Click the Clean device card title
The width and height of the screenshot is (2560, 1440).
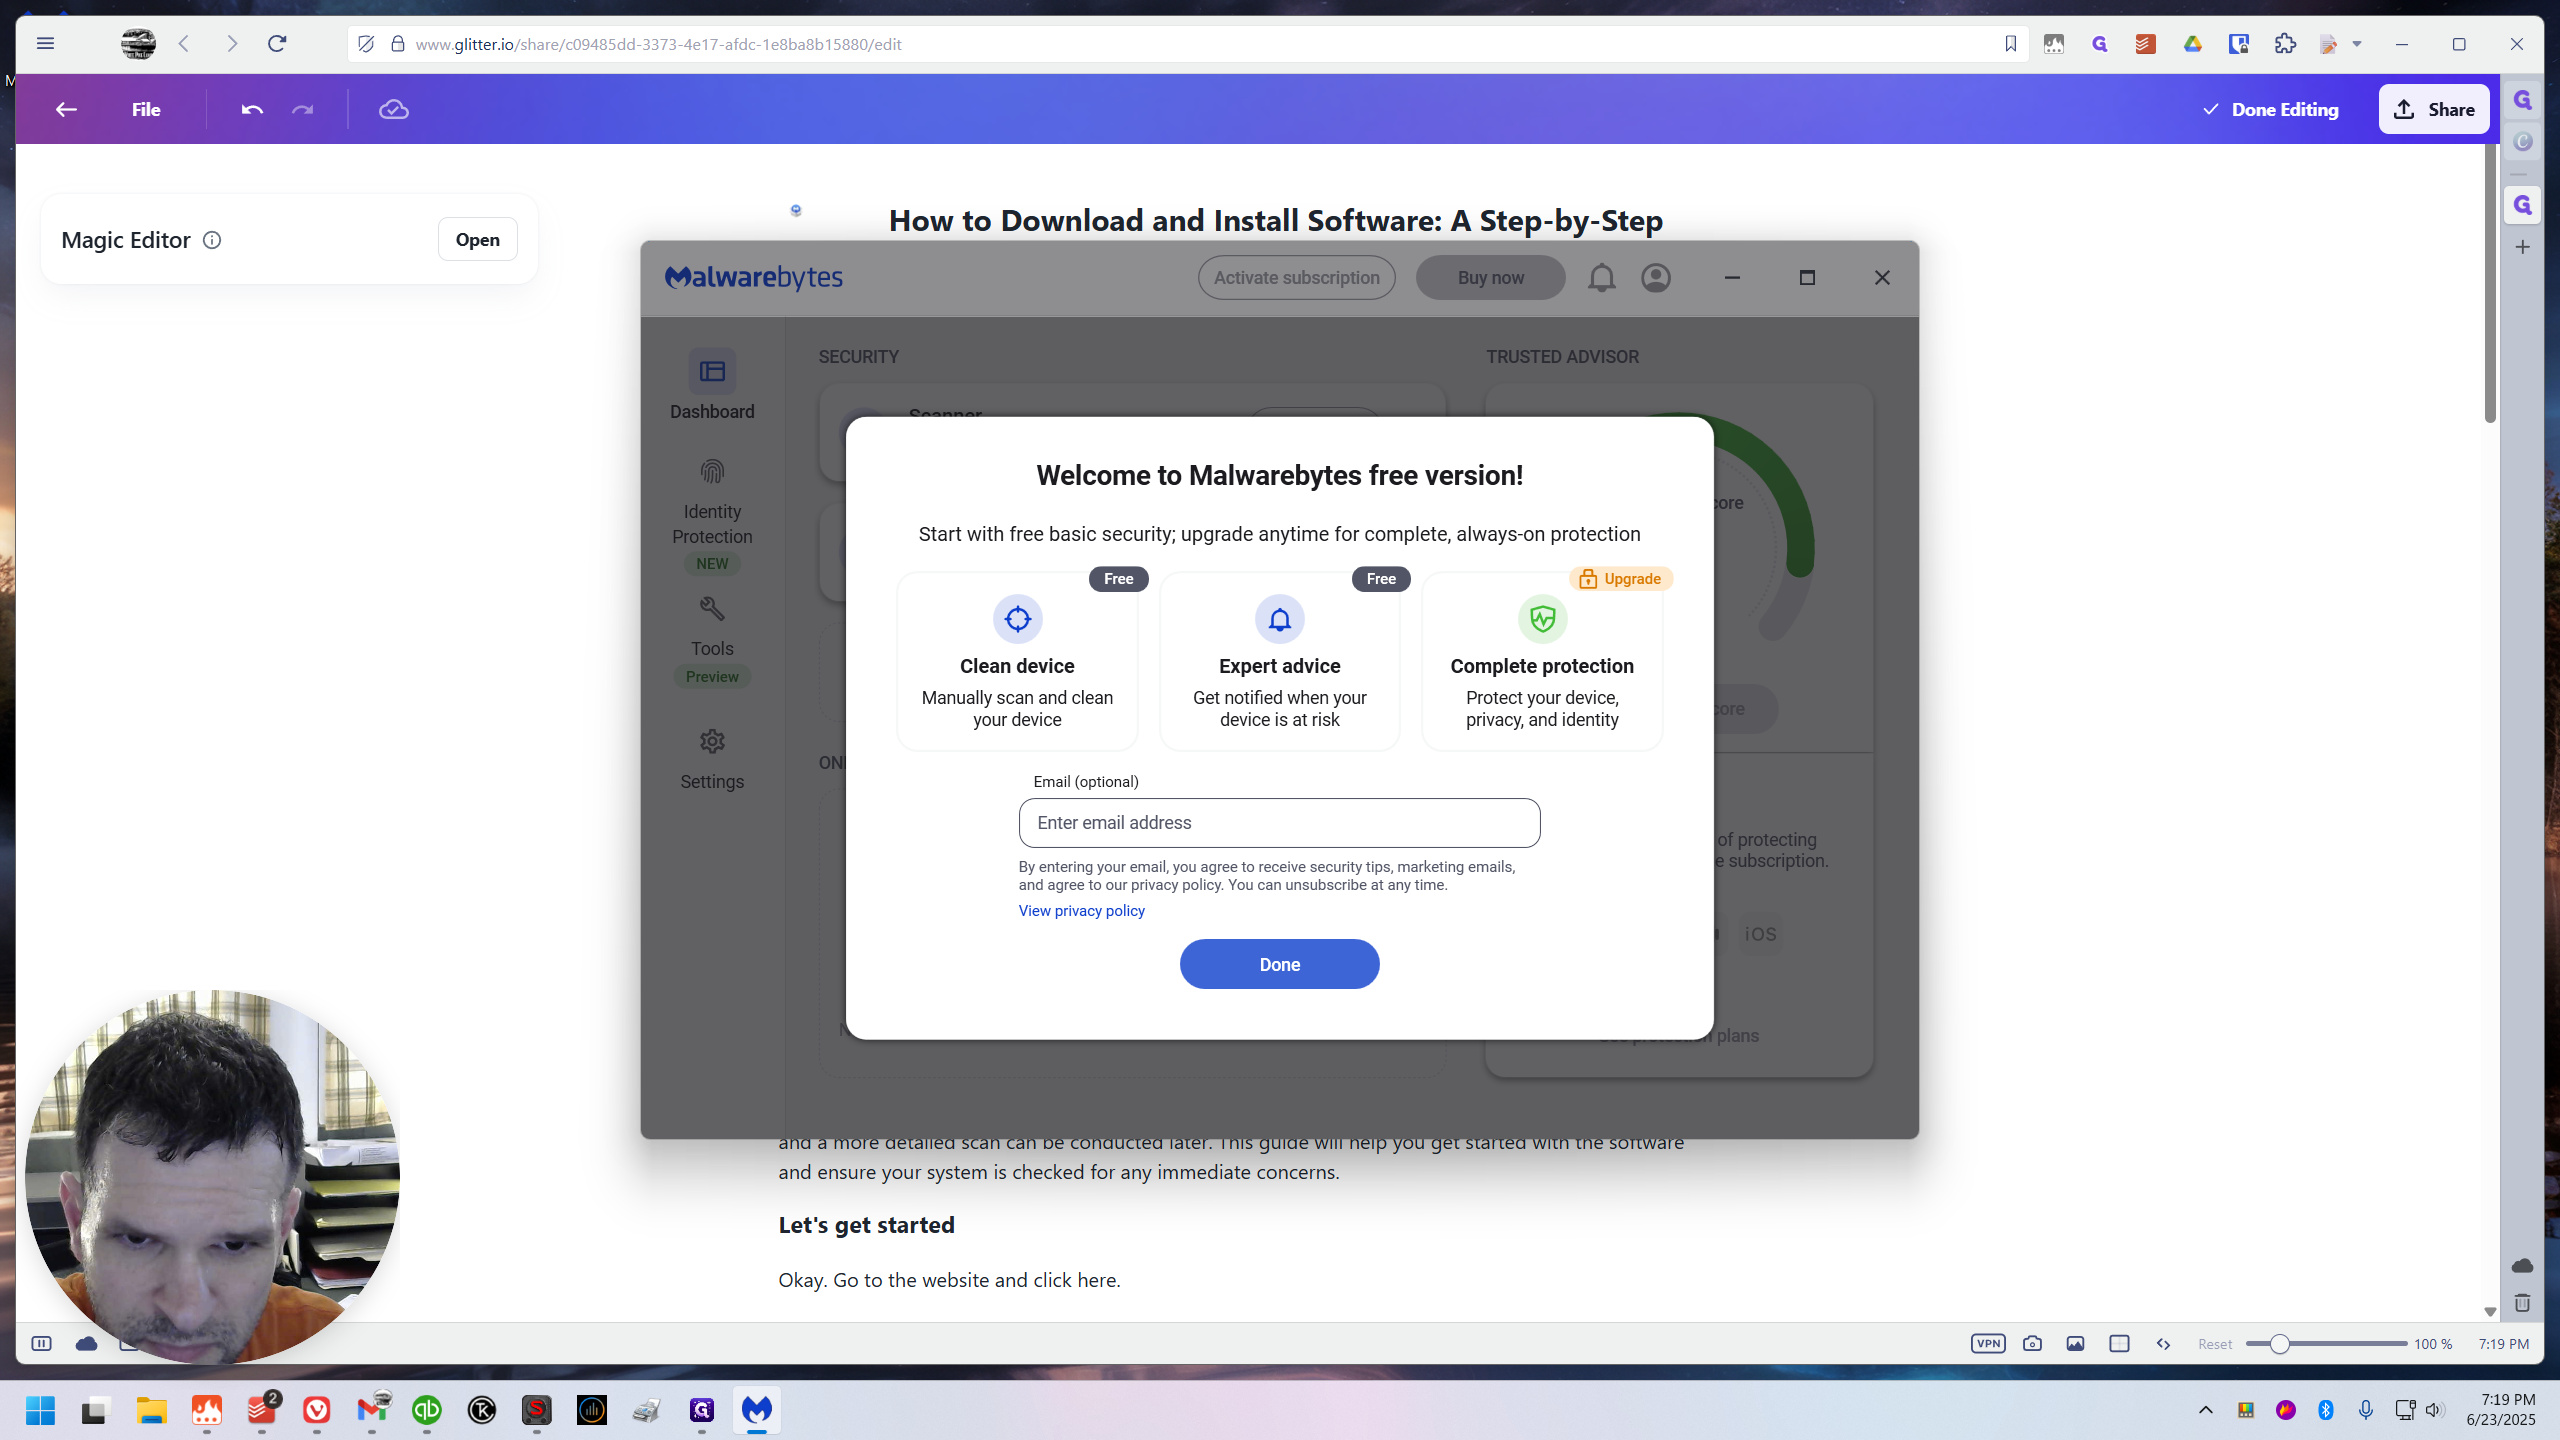click(x=1017, y=666)
